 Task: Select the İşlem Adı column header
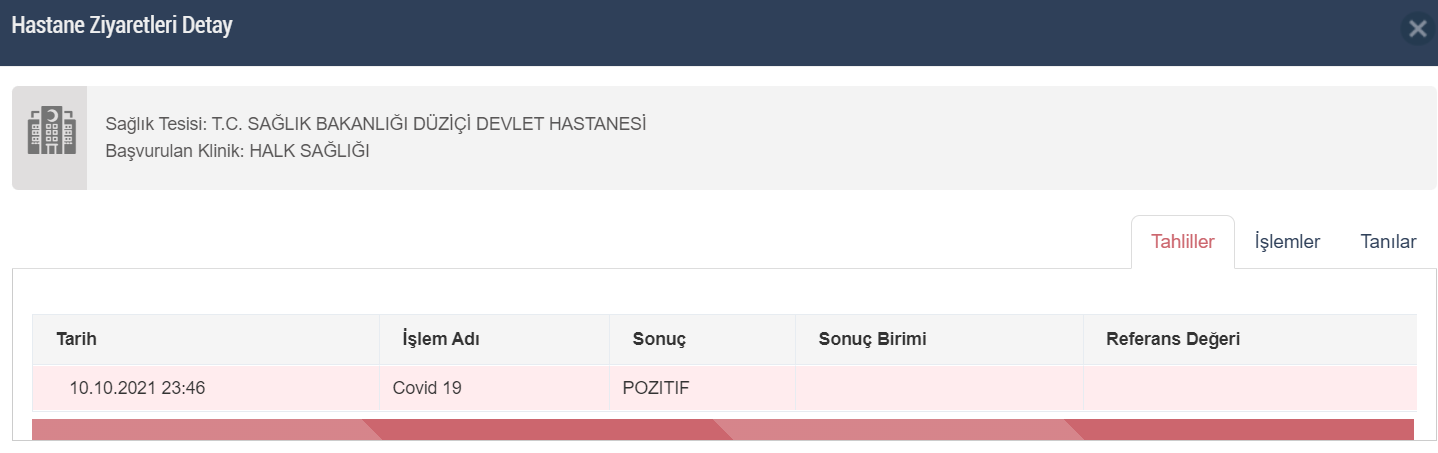495,339
